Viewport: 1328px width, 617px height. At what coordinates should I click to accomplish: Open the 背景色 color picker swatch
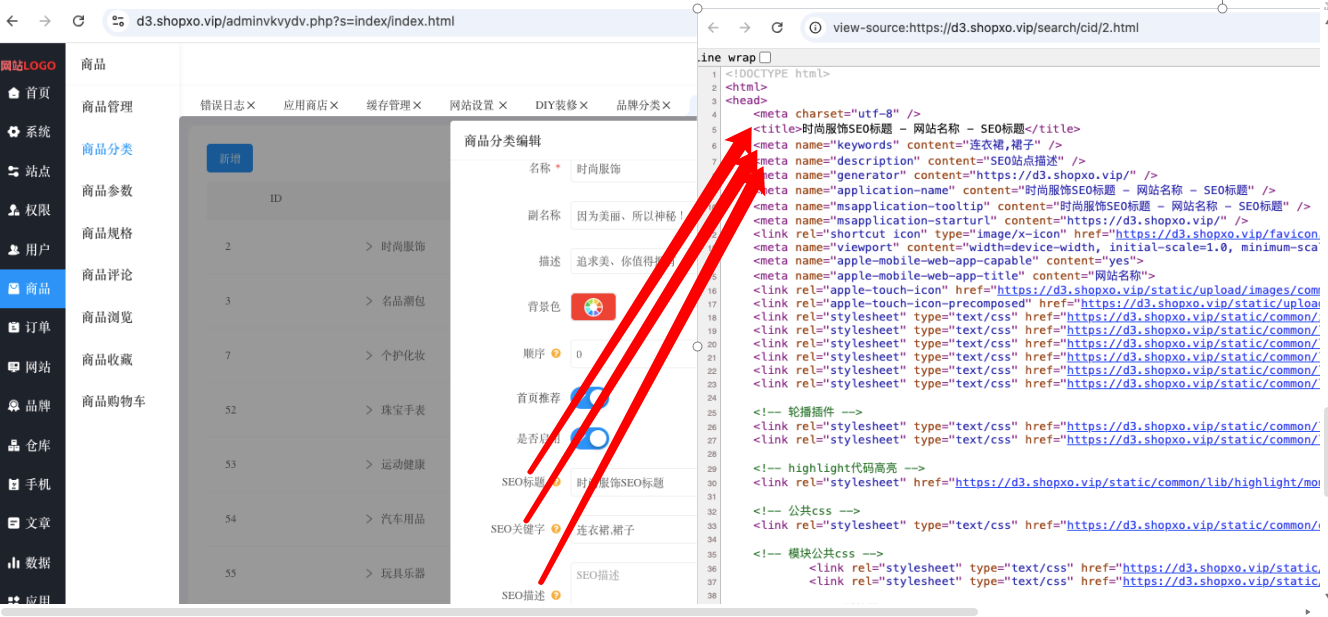pyautogui.click(x=593, y=307)
